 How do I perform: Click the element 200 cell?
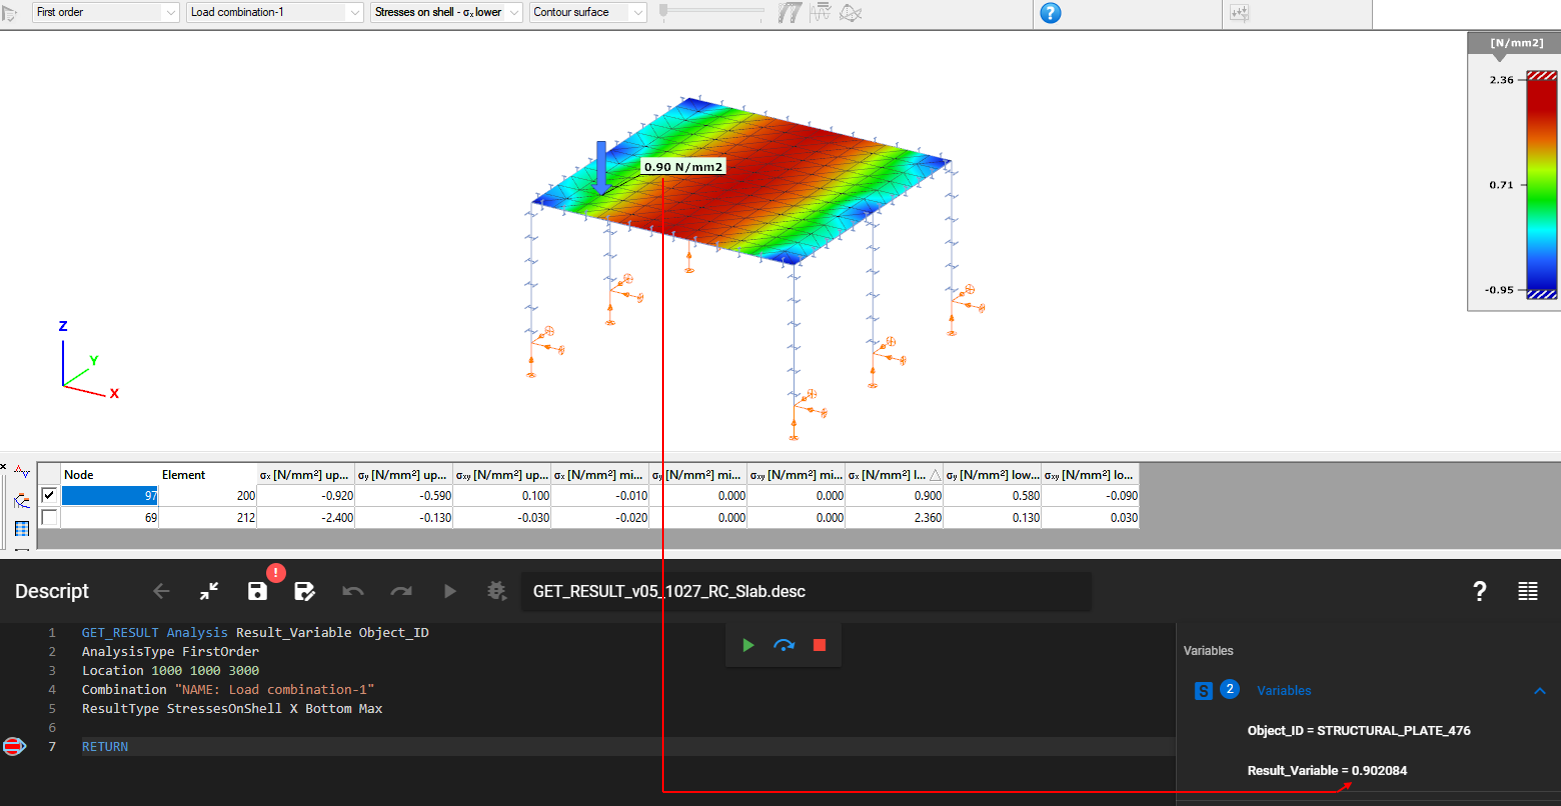[208, 496]
